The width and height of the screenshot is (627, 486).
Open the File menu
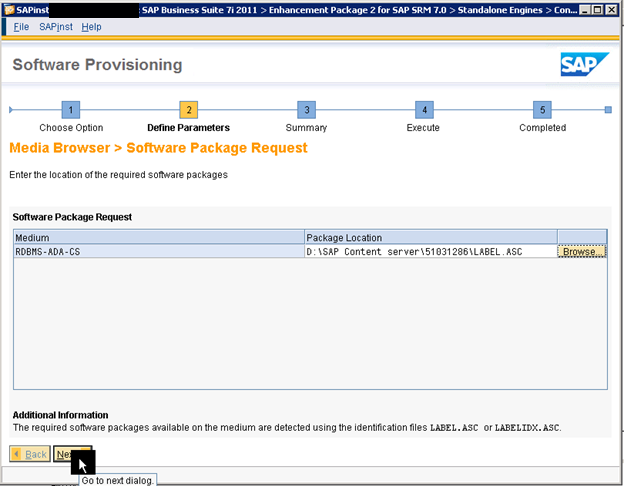pyautogui.click(x=21, y=27)
